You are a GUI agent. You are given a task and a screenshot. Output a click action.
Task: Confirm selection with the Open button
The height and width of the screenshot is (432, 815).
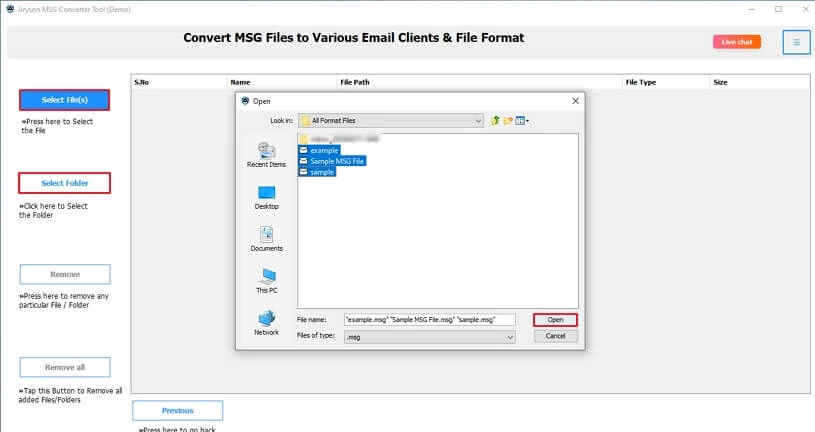tap(555, 320)
